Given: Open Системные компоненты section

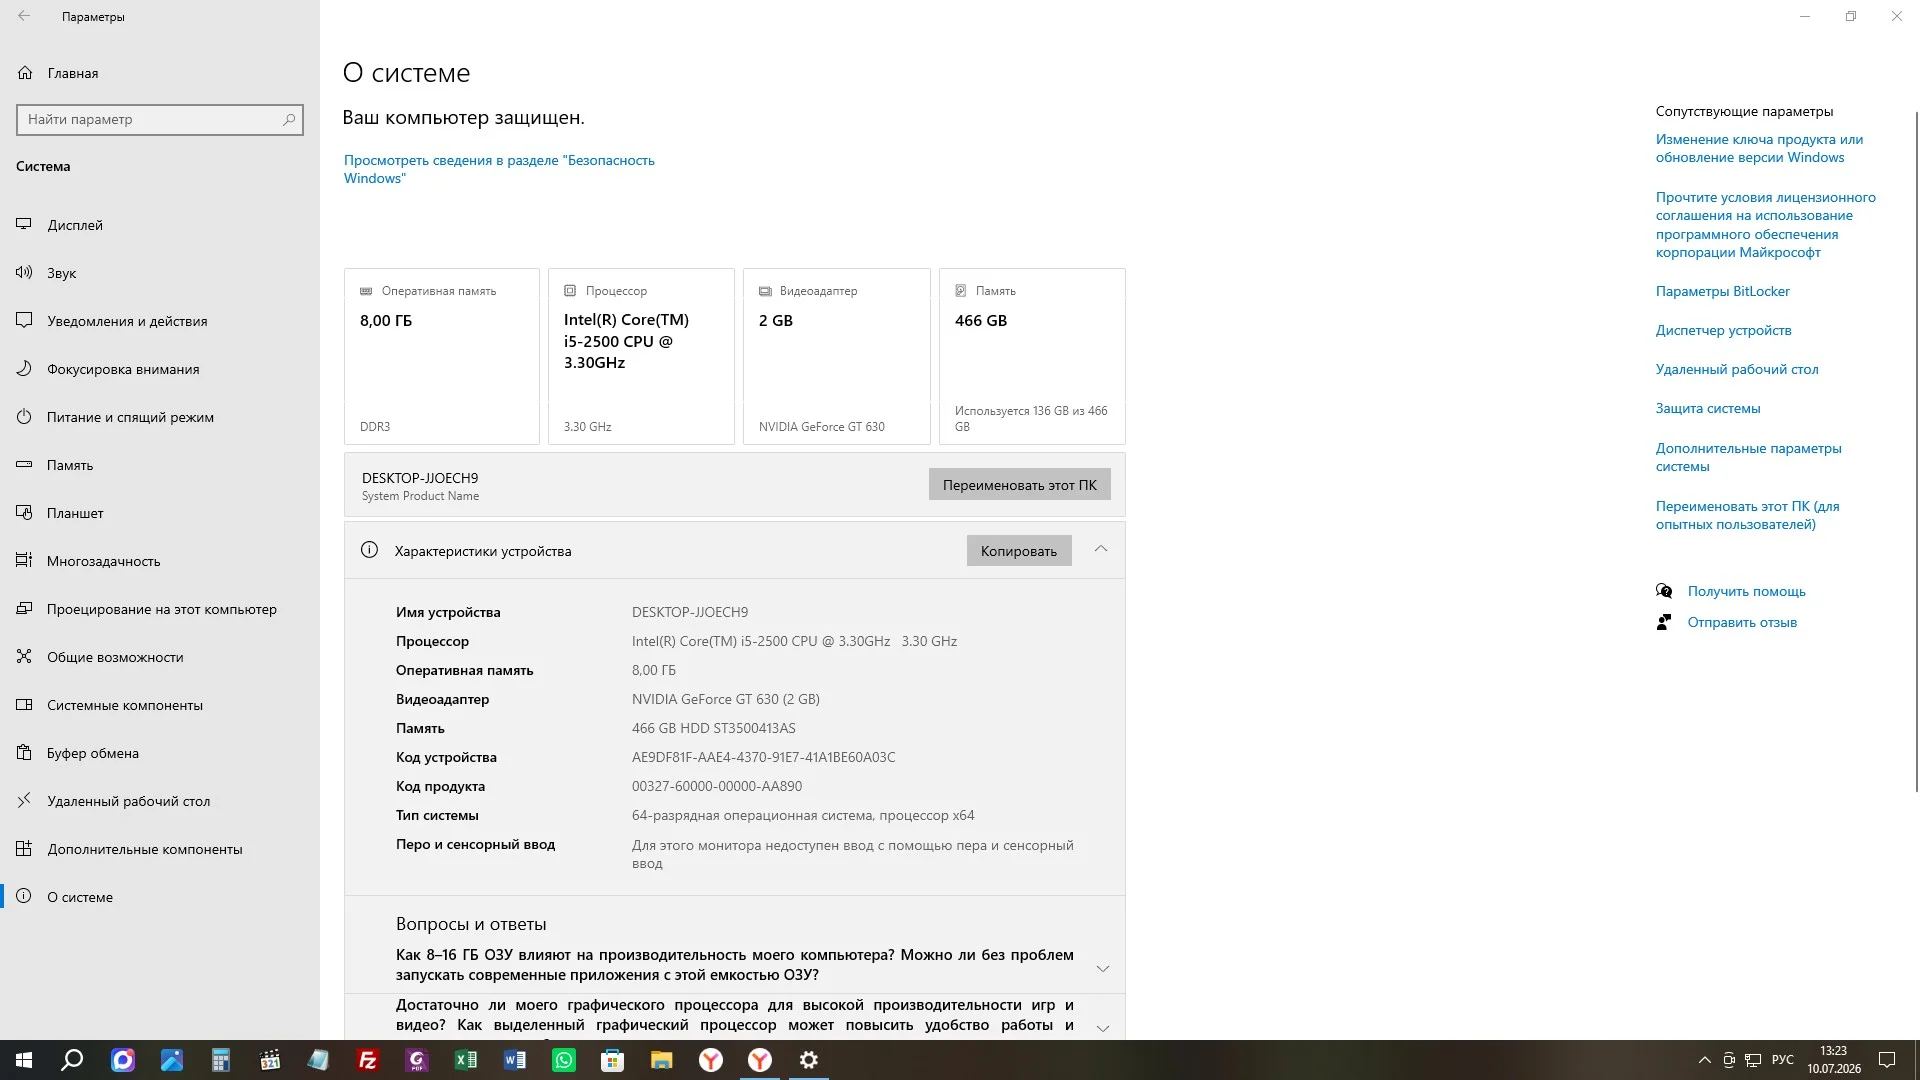Looking at the screenshot, I should 160,705.
